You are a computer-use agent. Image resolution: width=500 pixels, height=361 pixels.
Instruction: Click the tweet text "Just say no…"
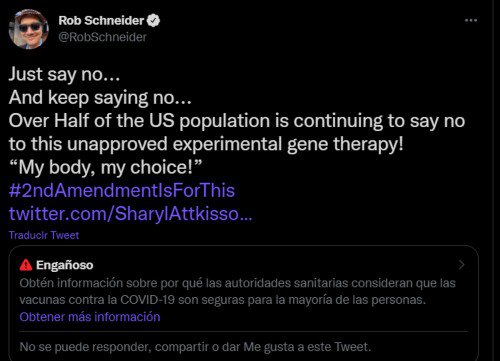[64, 74]
